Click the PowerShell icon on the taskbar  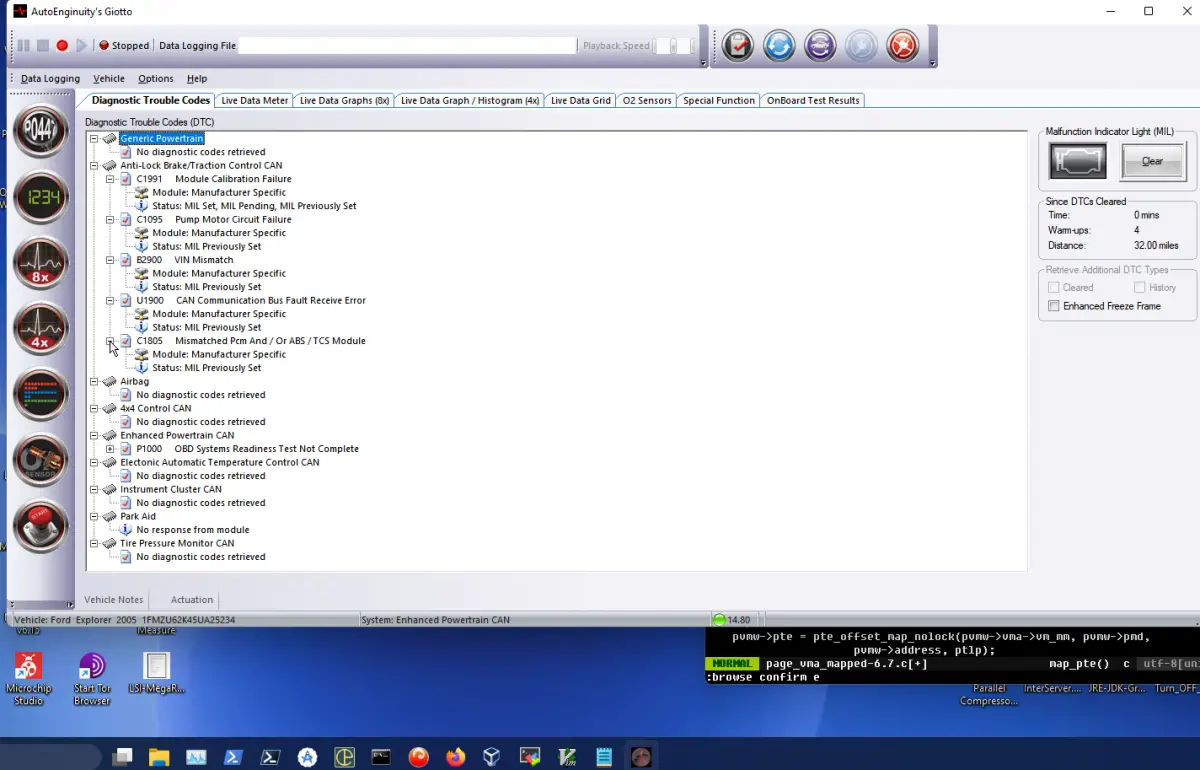point(234,757)
